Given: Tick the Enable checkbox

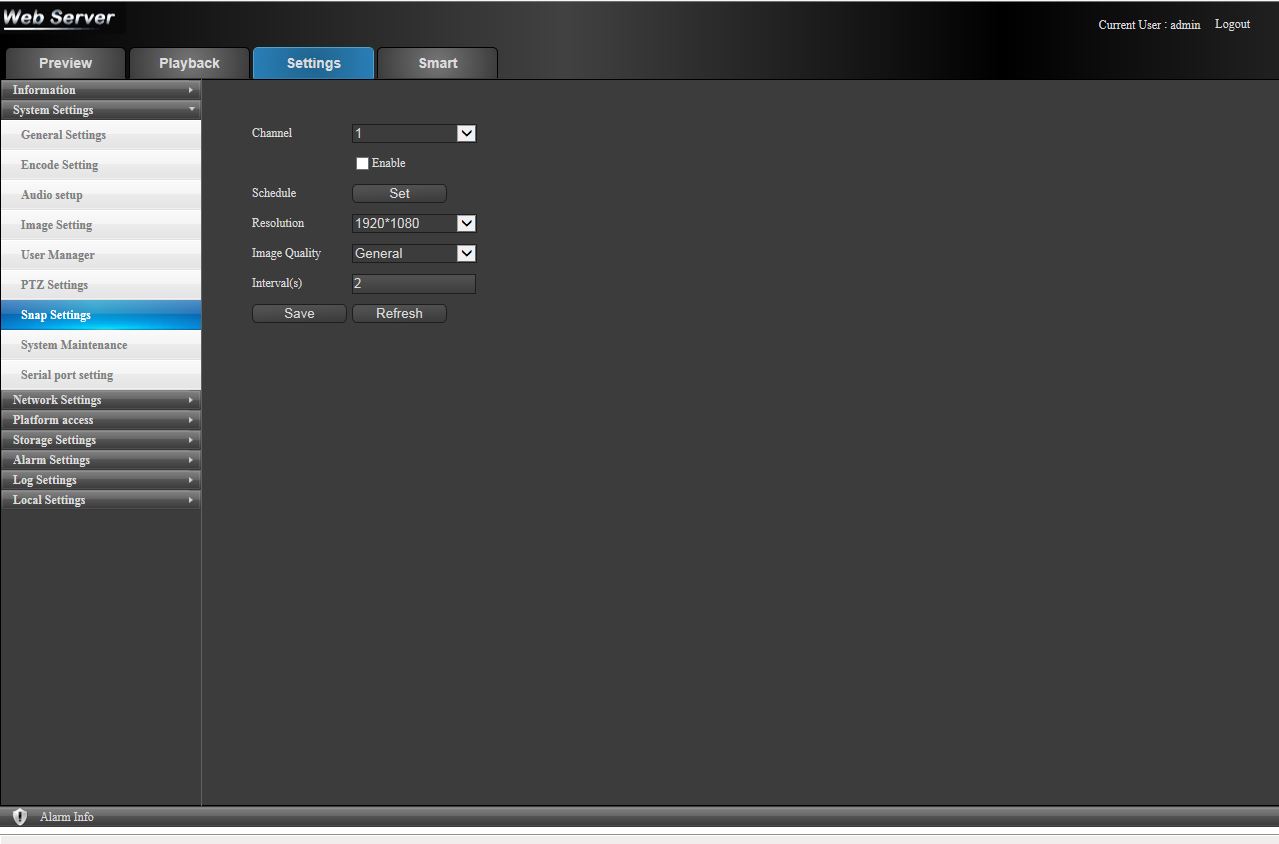Looking at the screenshot, I should pos(362,163).
